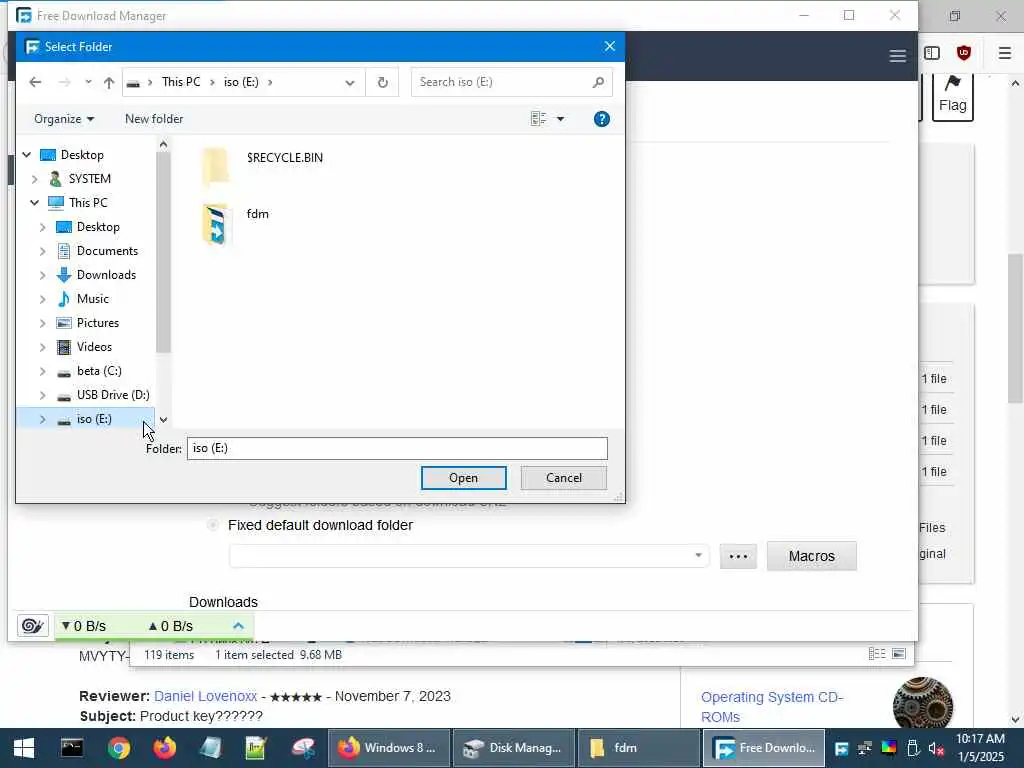Open Firefox sidebar toggle icon
The height and width of the screenshot is (768, 1024).
932,53
